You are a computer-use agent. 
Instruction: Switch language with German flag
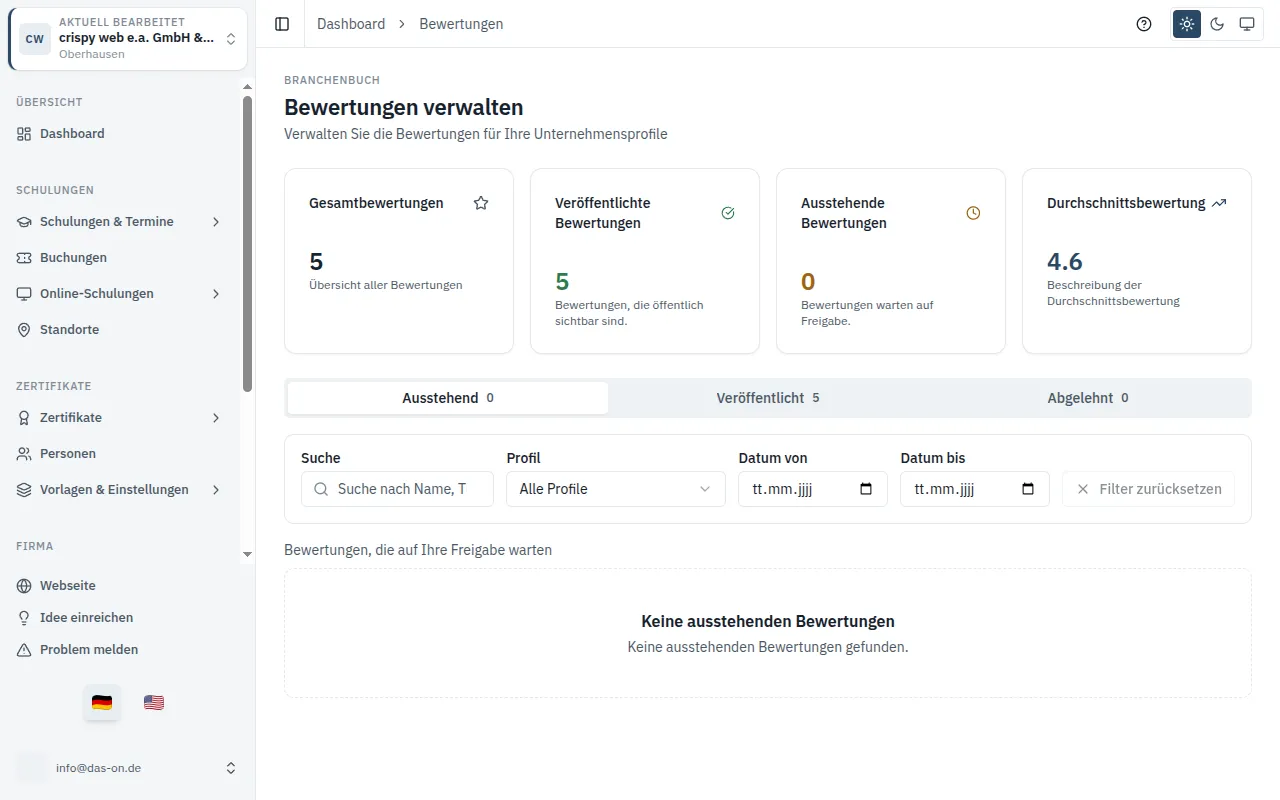[102, 703]
